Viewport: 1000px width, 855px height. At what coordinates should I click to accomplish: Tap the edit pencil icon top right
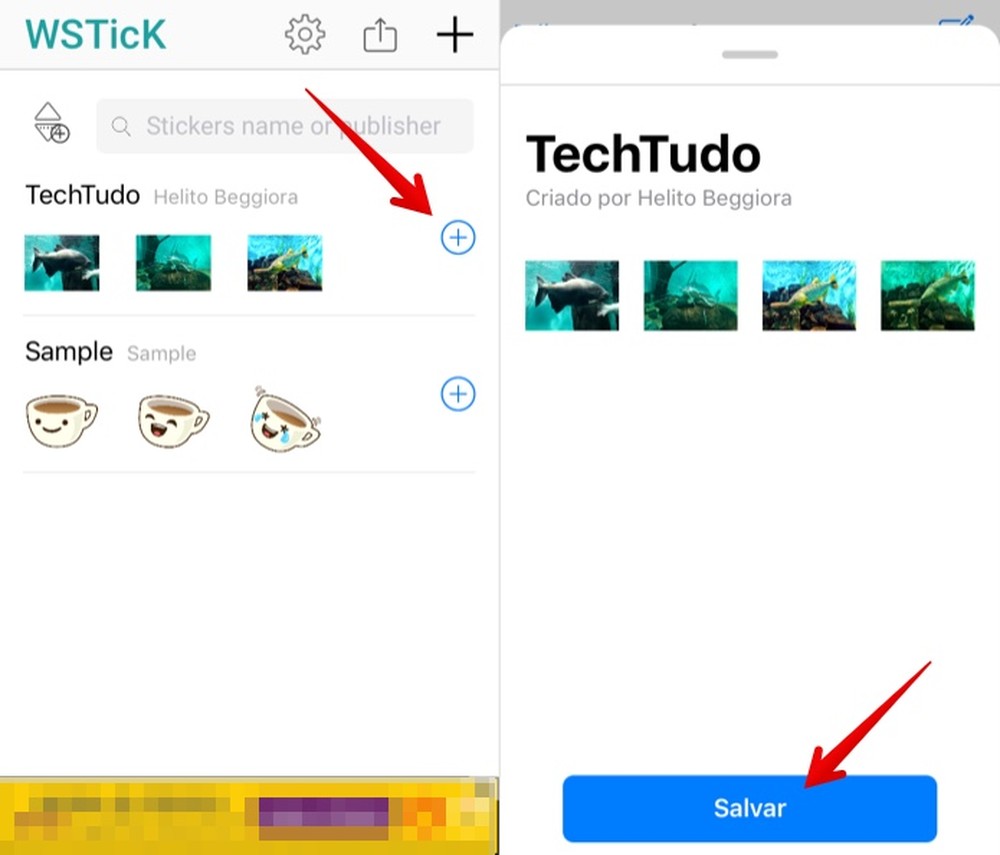pos(957,20)
